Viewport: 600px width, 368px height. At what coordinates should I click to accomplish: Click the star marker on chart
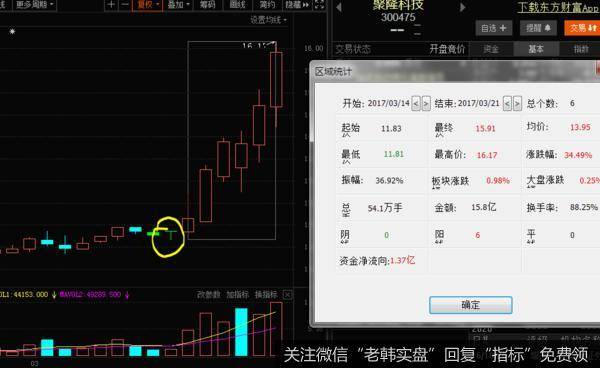[x=12, y=31]
